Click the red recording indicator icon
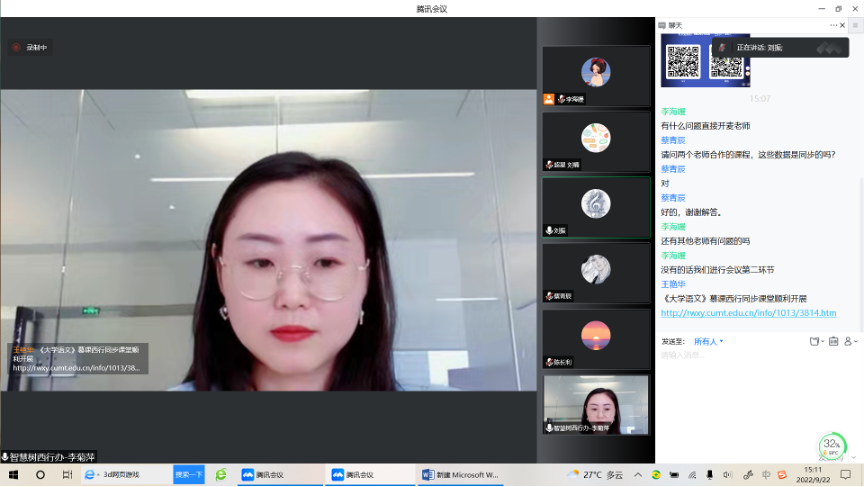Viewport: 864px width, 487px height. point(16,47)
